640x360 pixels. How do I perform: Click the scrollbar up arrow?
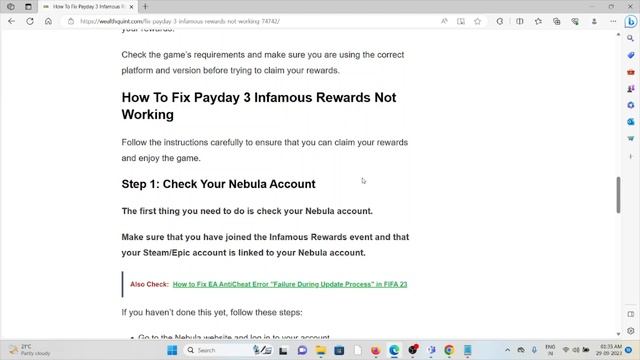click(618, 35)
